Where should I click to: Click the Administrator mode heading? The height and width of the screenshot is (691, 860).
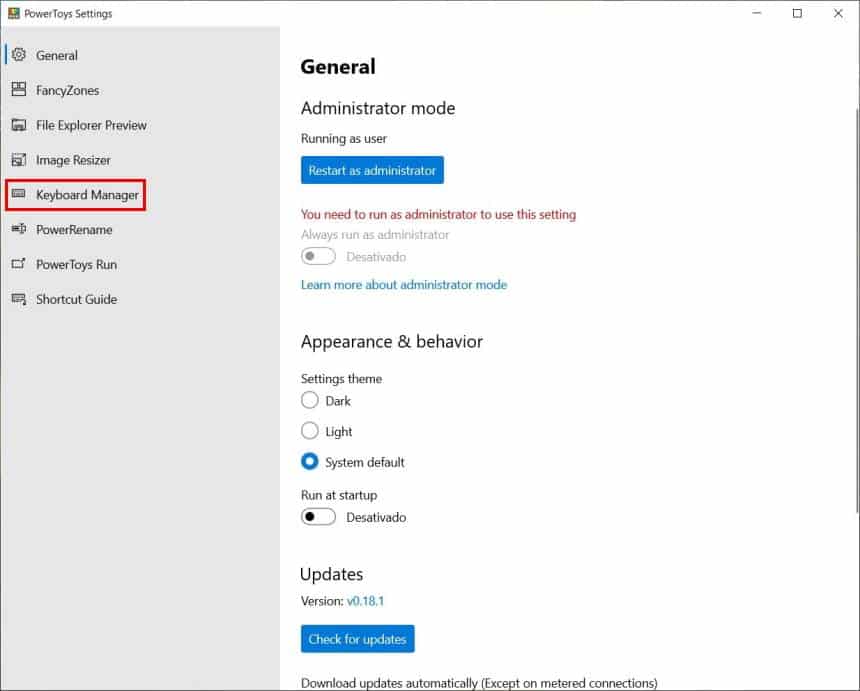378,108
